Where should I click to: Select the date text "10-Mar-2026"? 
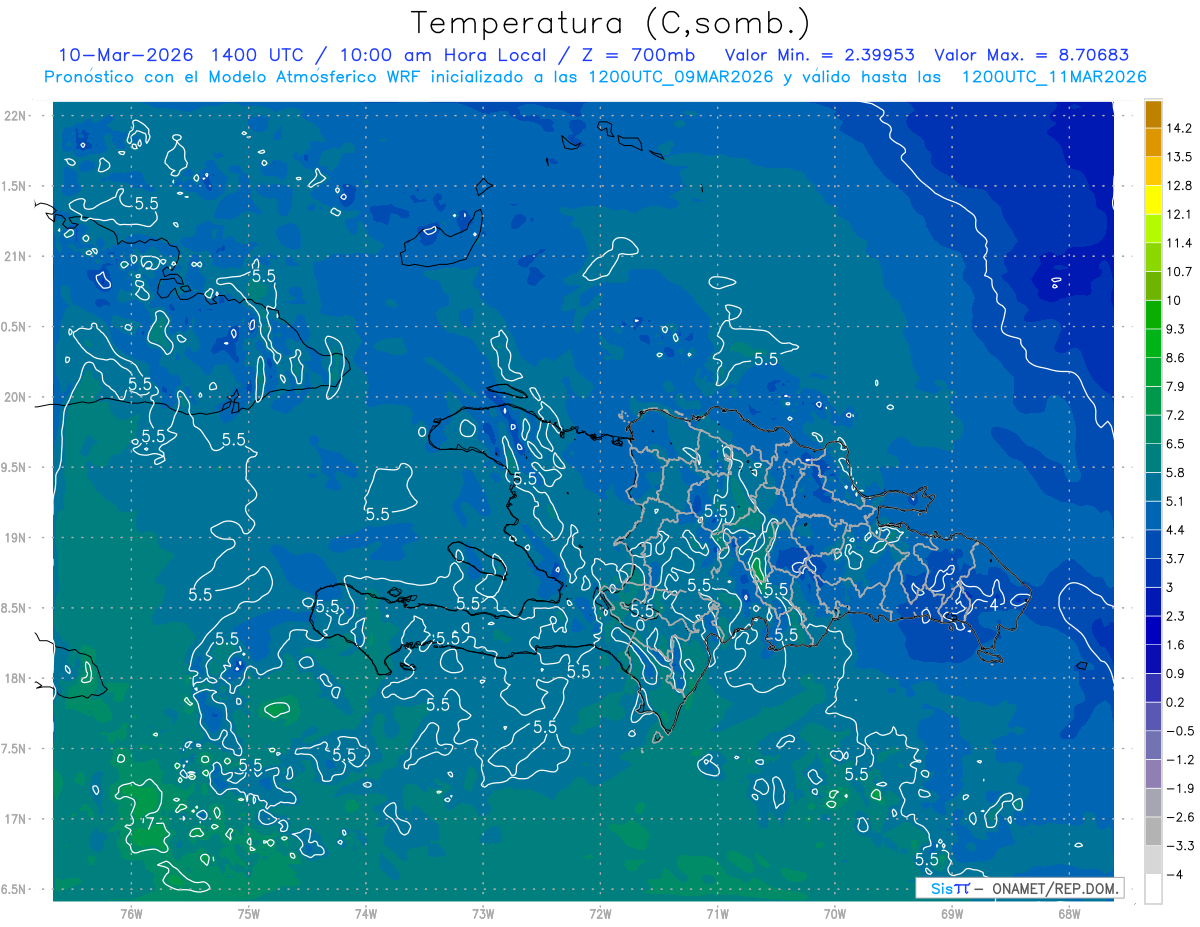(x=124, y=55)
